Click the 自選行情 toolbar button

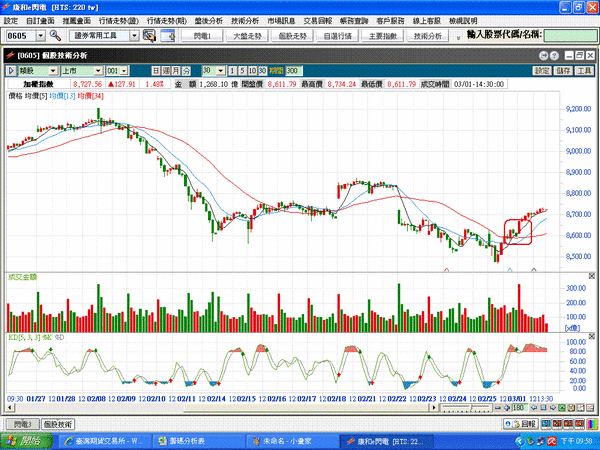[338, 36]
